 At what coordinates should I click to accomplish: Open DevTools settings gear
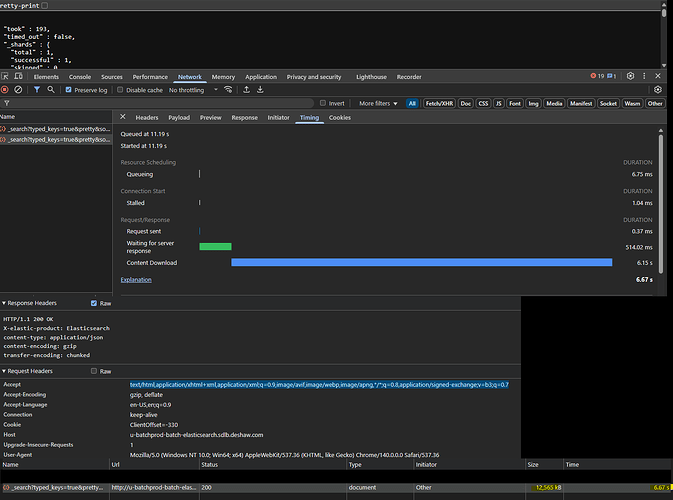[630, 76]
